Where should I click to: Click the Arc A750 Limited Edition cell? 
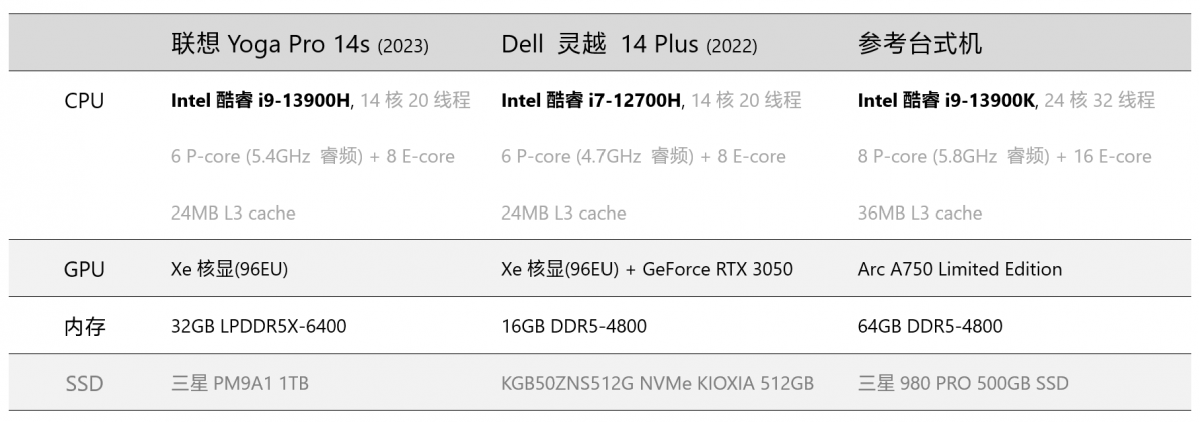960,269
